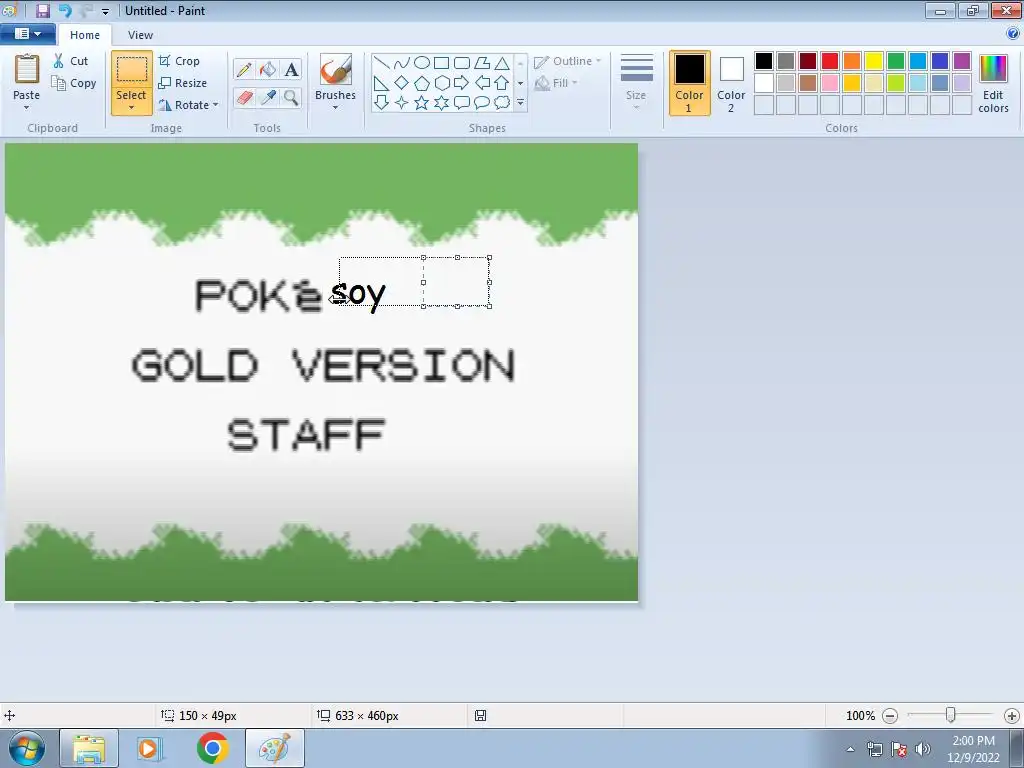Image resolution: width=1024 pixels, height=768 pixels.
Task: Choose the Right arrow shape
Action: point(462,83)
